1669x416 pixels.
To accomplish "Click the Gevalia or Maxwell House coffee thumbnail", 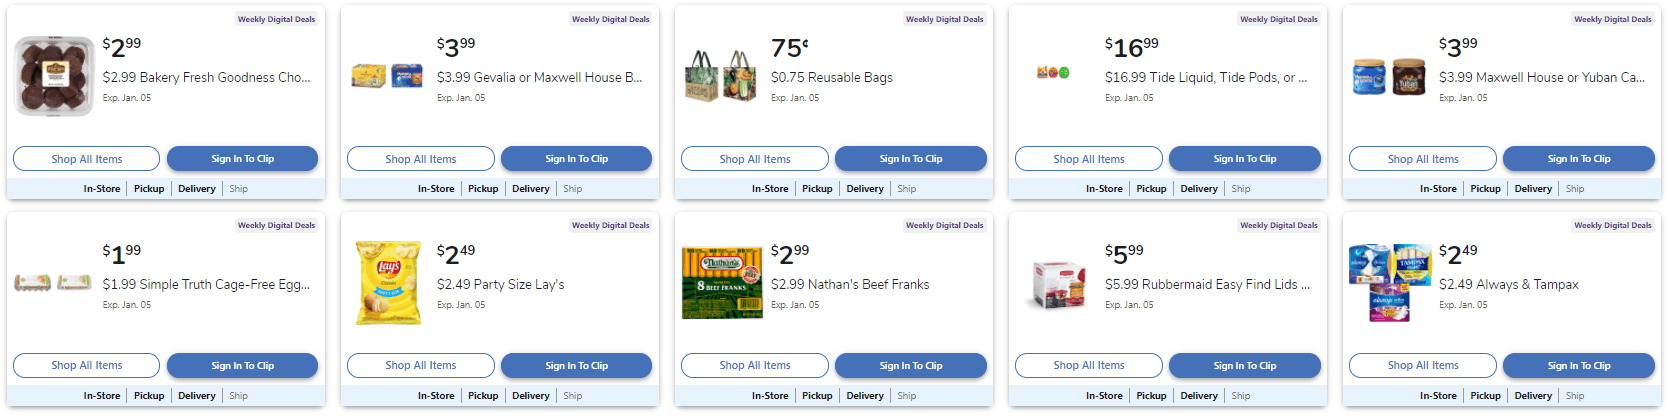I will coord(387,76).
